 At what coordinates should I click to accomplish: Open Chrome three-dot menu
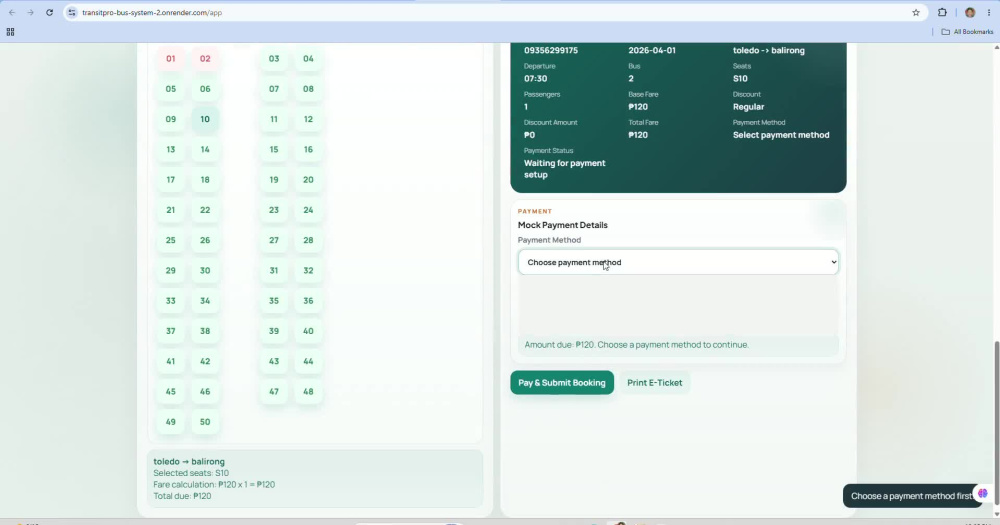pyautogui.click(x=989, y=12)
